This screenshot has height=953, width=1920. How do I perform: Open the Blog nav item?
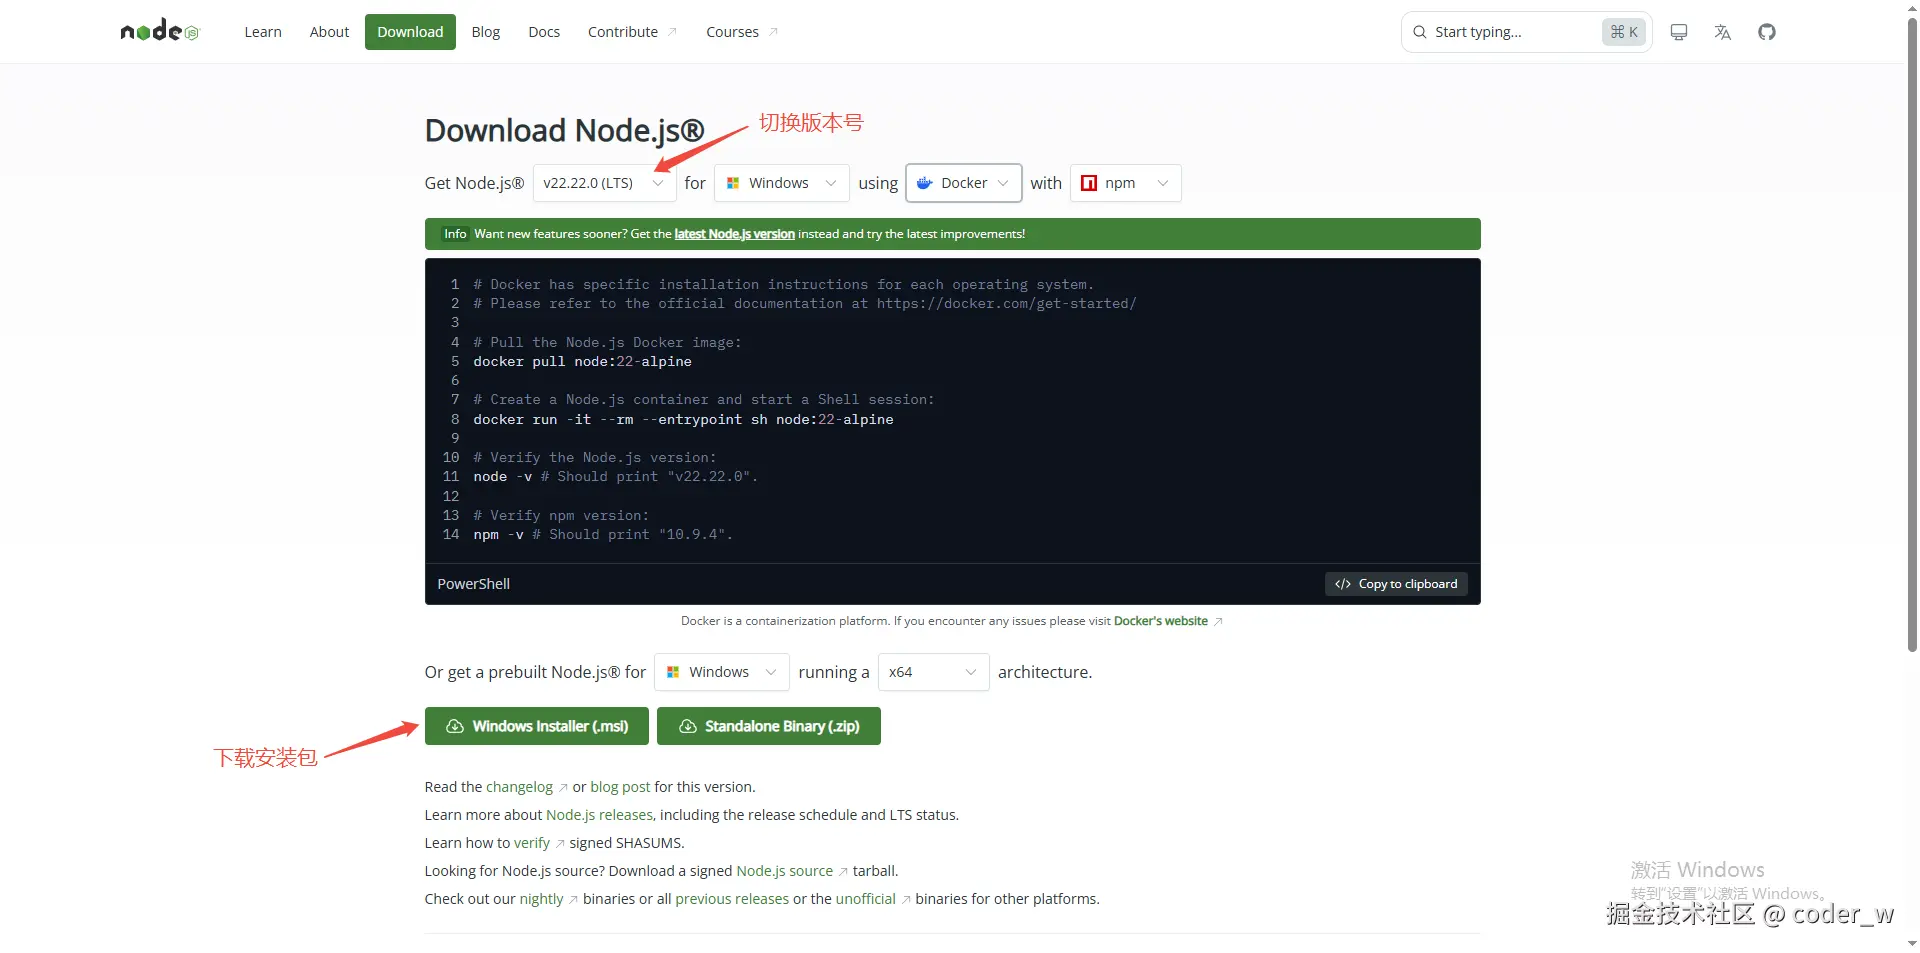(x=486, y=32)
